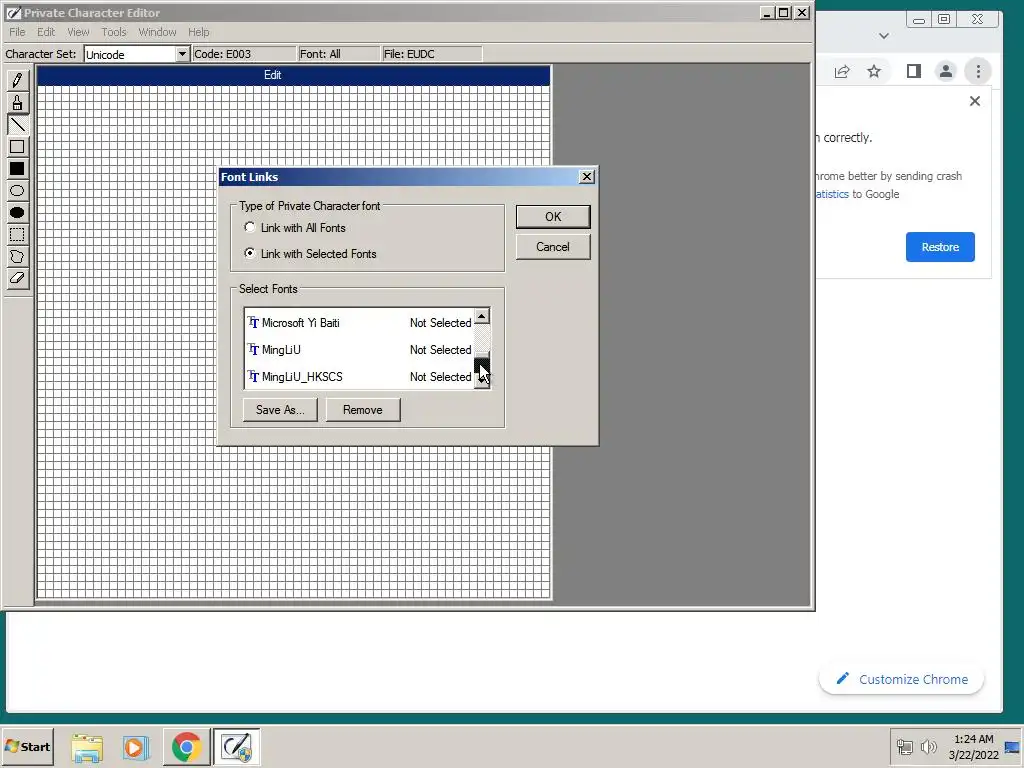Viewport: 1024px width, 768px height.
Task: Open Windows Media Player from taskbar
Action: (136, 747)
